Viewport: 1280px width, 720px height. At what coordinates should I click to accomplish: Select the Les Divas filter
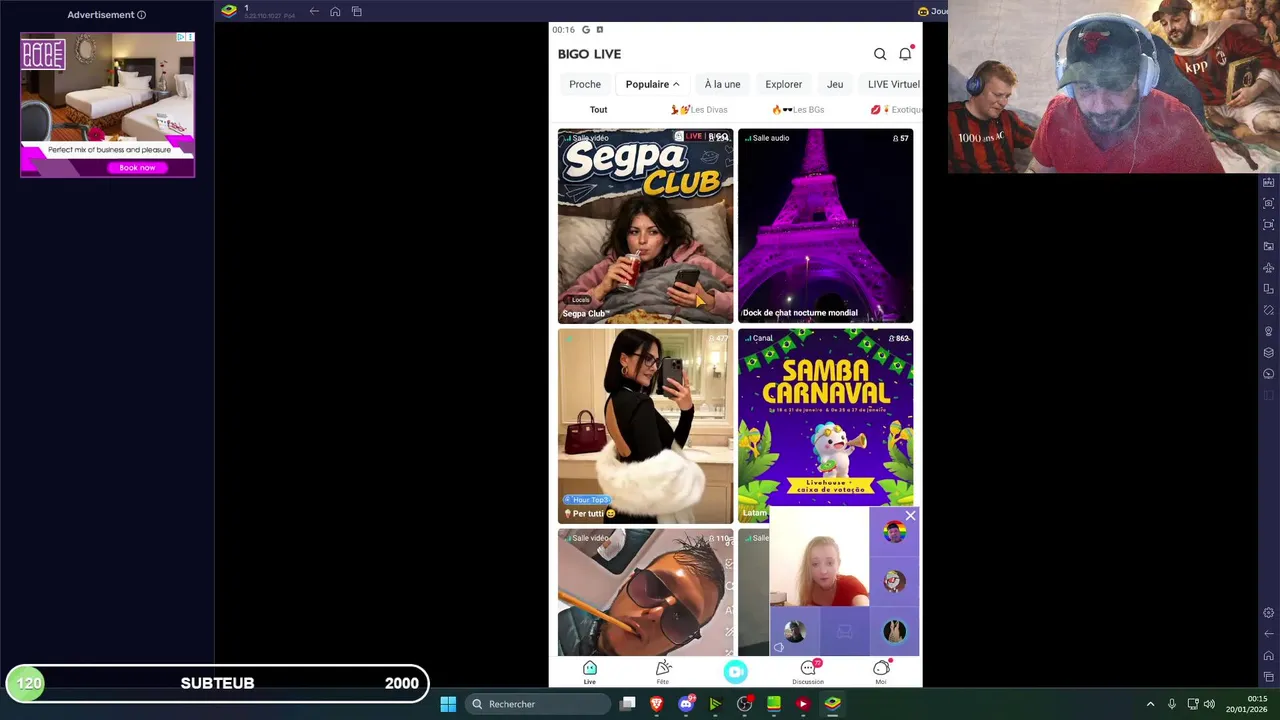(x=699, y=110)
